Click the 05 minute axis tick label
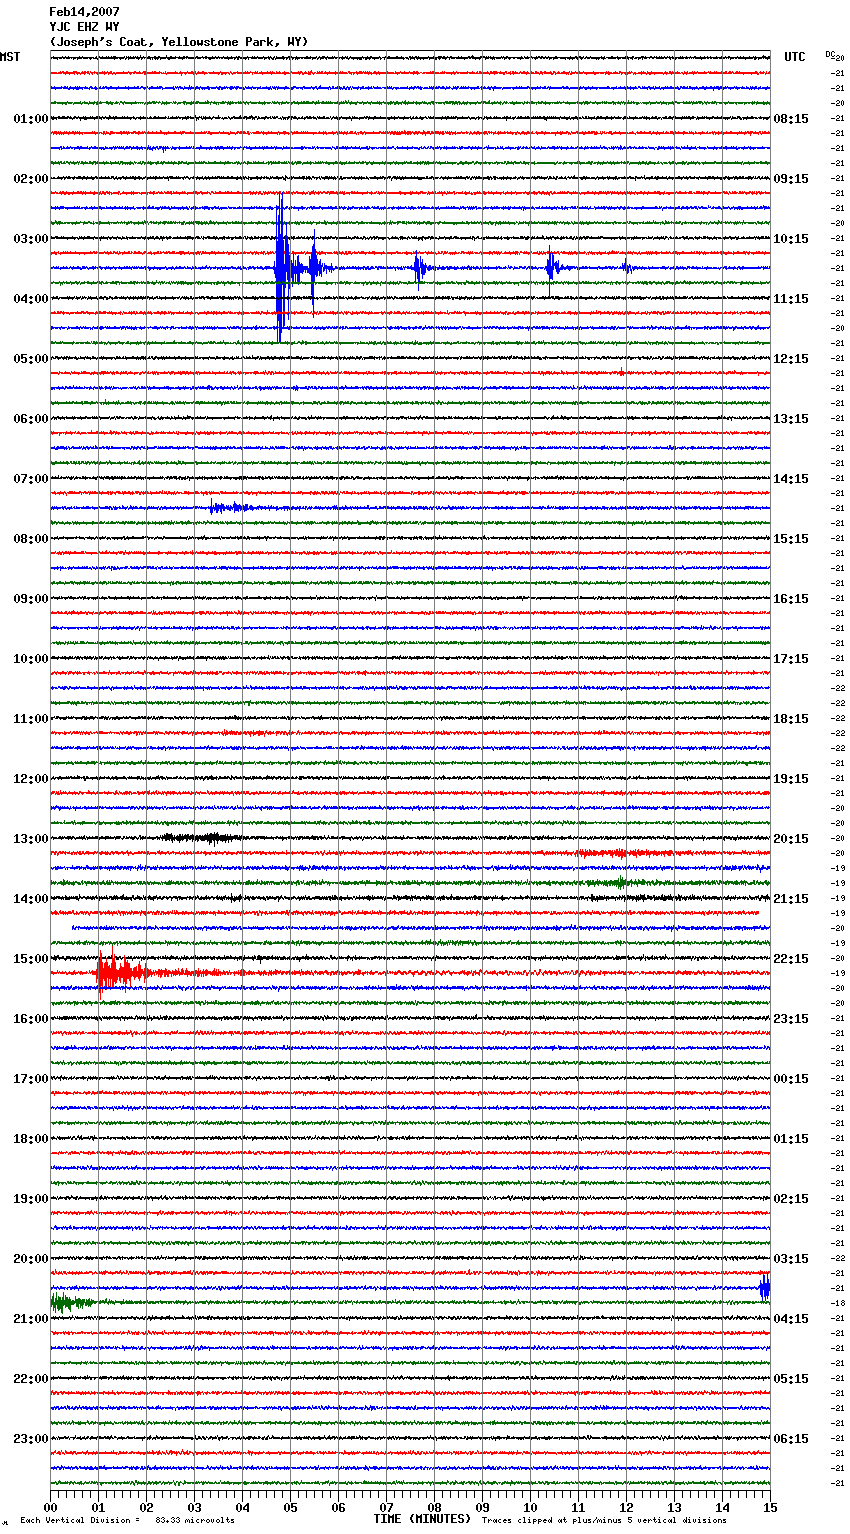 290,1507
